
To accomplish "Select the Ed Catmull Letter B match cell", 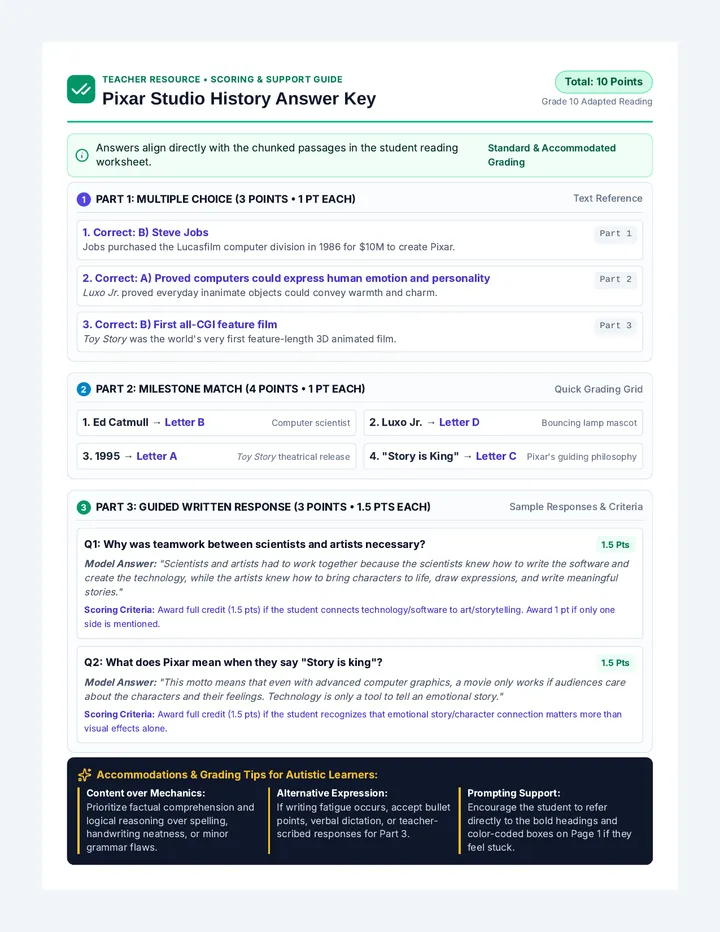I will pyautogui.click(x=216, y=423).
